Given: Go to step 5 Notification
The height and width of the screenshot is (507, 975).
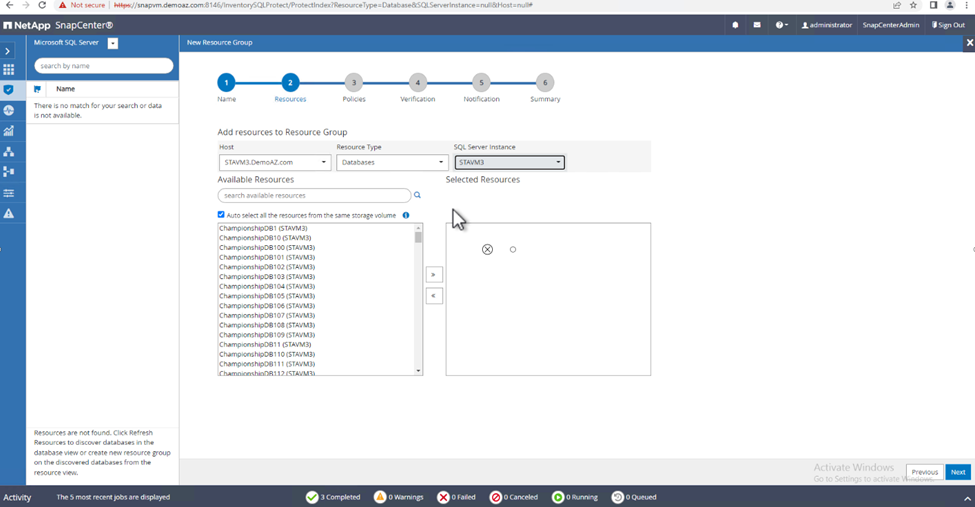Looking at the screenshot, I should (x=481, y=83).
